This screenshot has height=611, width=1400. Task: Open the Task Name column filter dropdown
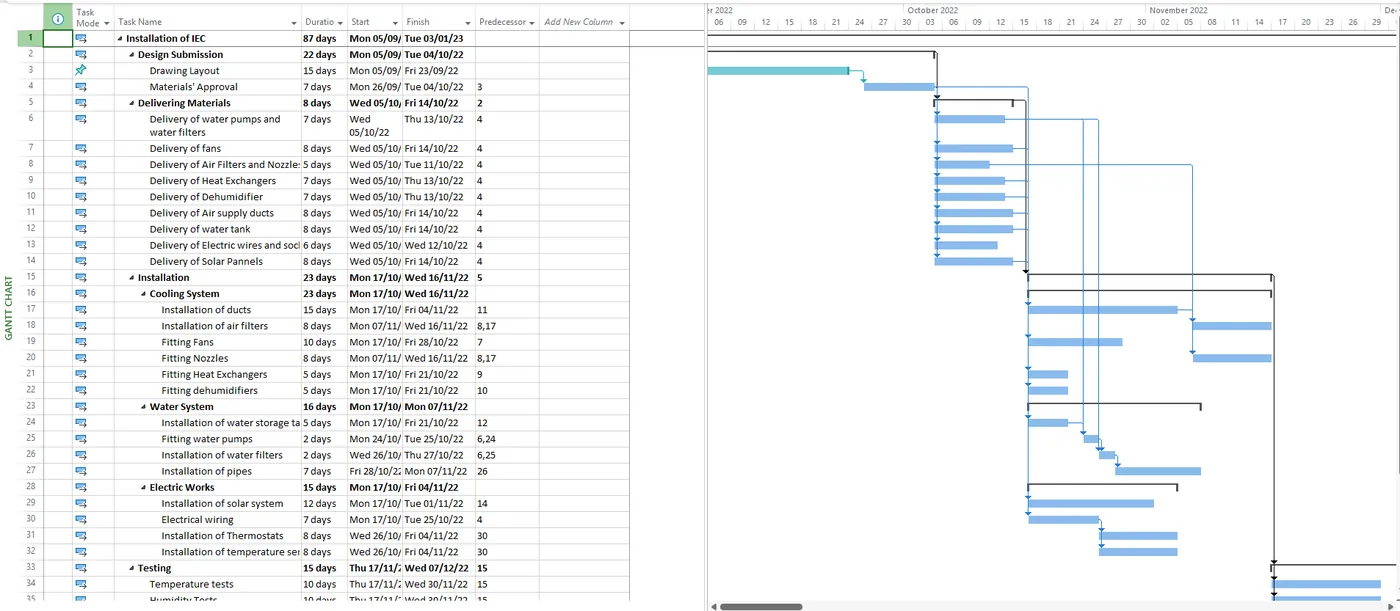[294, 23]
